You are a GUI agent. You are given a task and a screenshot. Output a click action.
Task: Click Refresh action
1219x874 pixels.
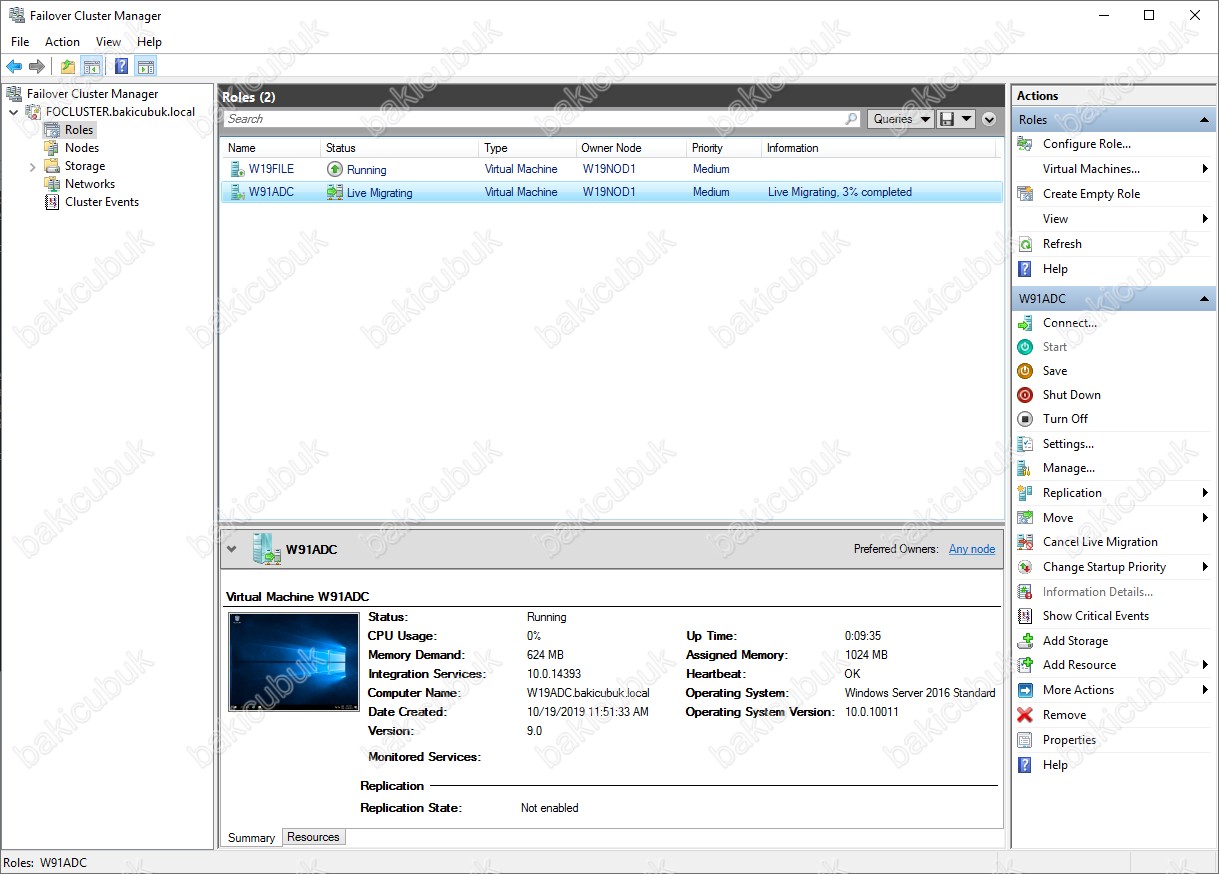(x=1062, y=244)
